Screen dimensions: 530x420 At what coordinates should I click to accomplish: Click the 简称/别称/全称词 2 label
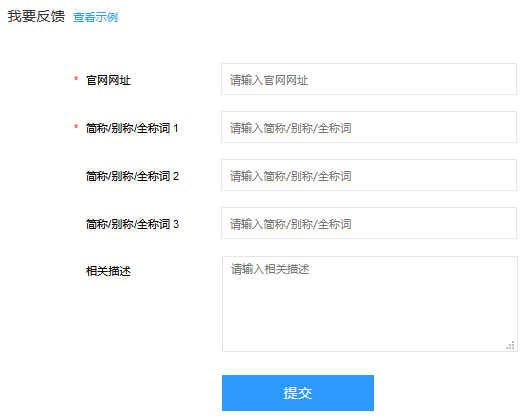coord(132,176)
